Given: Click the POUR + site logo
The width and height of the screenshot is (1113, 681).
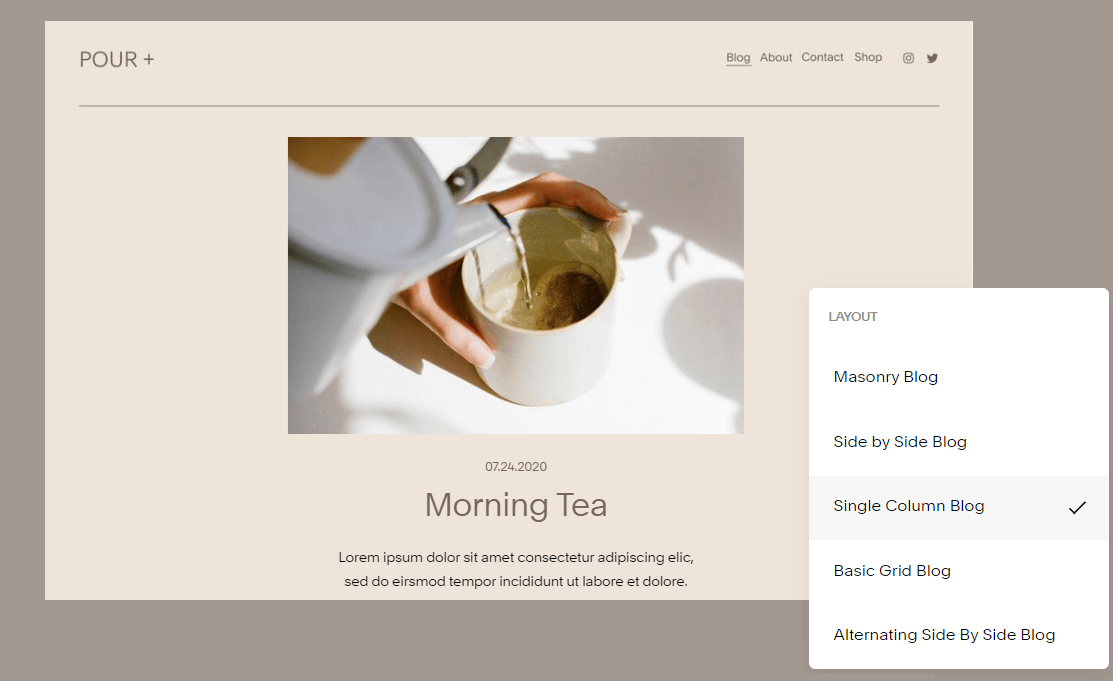Looking at the screenshot, I should [116, 59].
